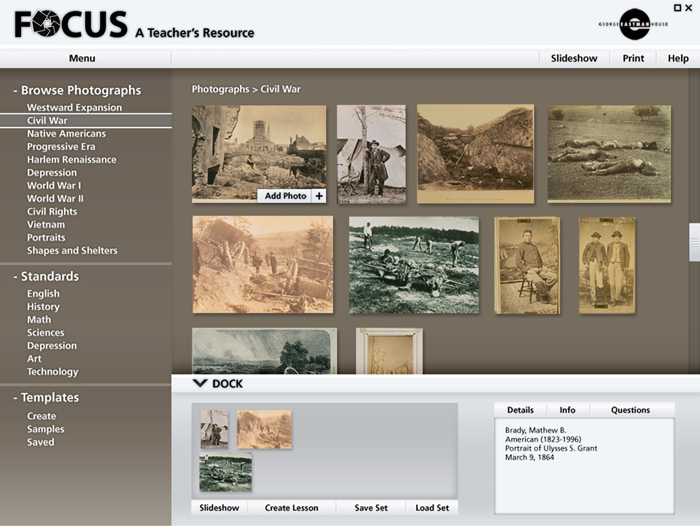Open the Civil Rights category
700x526 pixels.
[52, 211]
